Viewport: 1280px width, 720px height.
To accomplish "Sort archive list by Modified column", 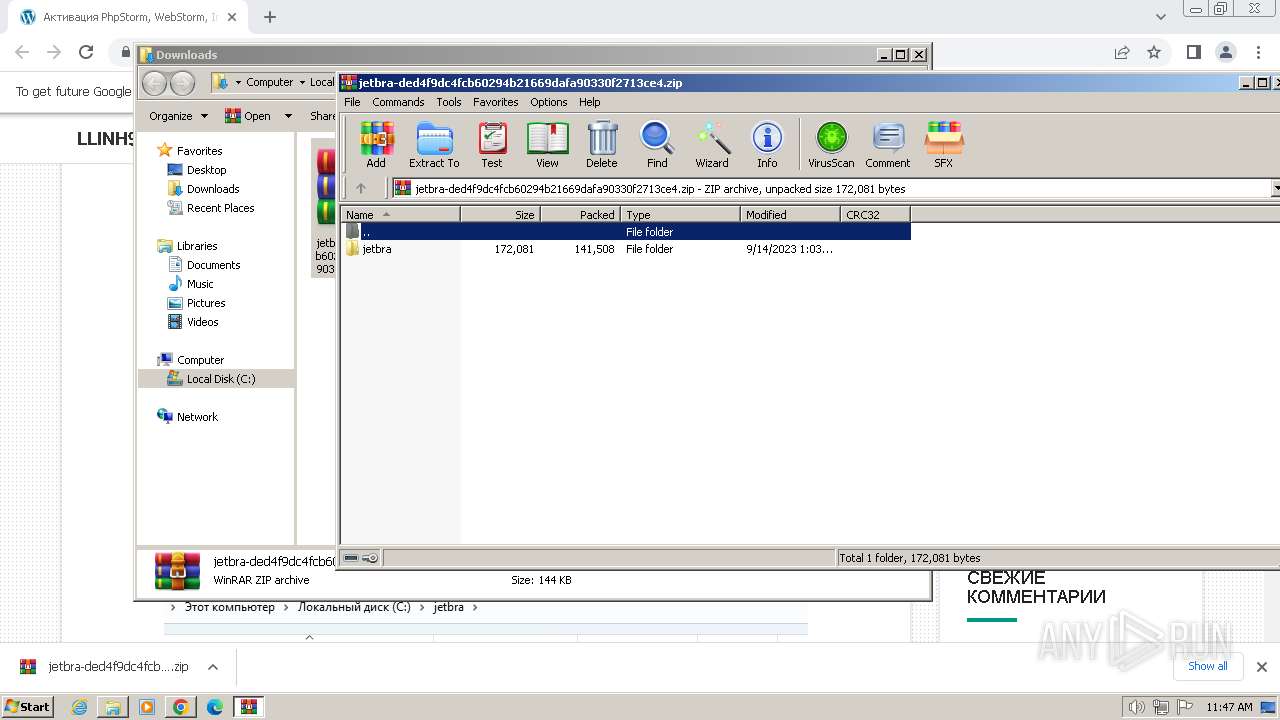I will click(790, 214).
